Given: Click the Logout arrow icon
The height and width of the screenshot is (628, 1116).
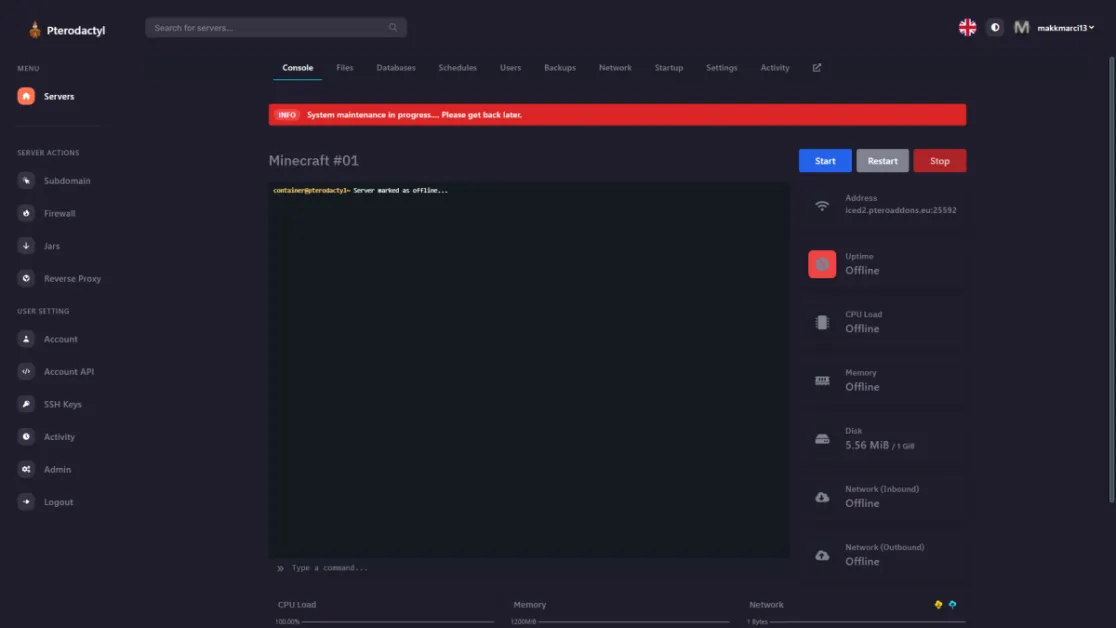Looking at the screenshot, I should [26, 502].
